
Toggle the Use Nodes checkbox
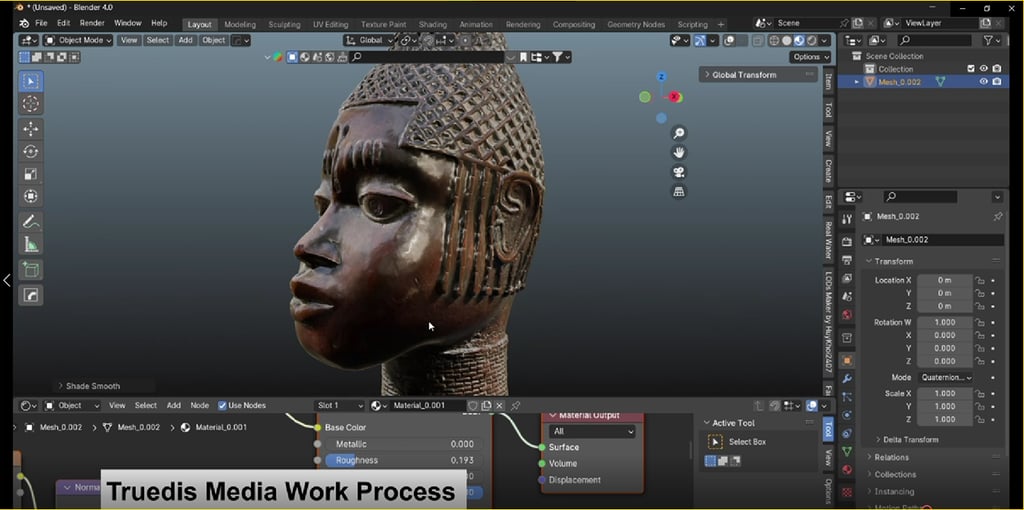tap(222, 406)
